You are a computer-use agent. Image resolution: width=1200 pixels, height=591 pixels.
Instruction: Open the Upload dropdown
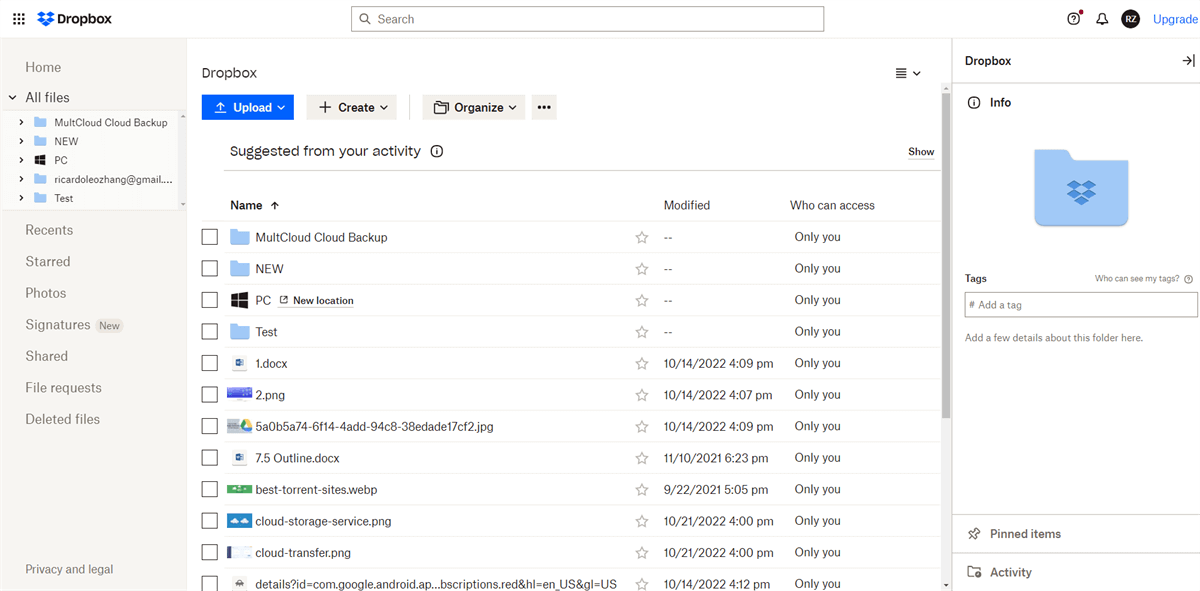tap(248, 108)
